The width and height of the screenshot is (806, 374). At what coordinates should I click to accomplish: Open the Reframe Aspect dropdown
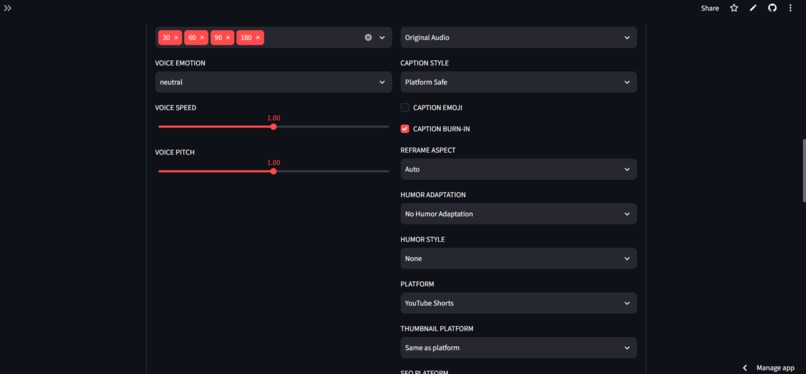(518, 169)
